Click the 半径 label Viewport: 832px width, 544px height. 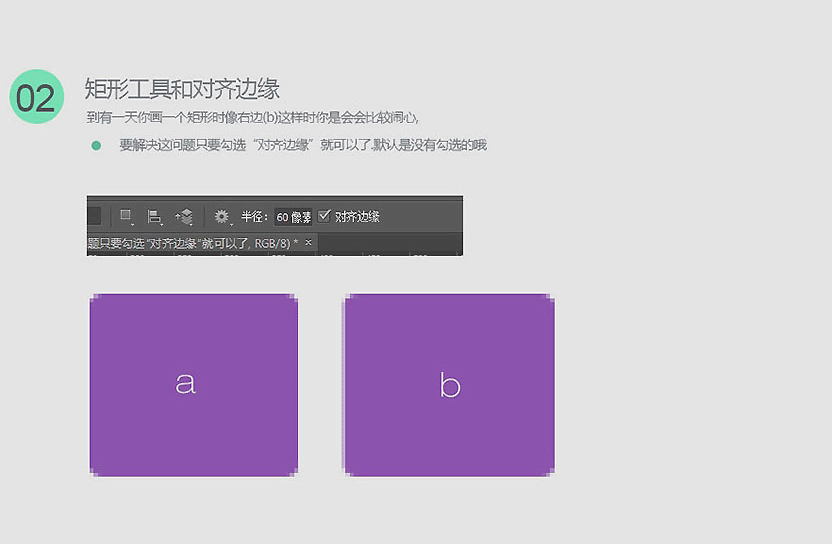coord(254,217)
